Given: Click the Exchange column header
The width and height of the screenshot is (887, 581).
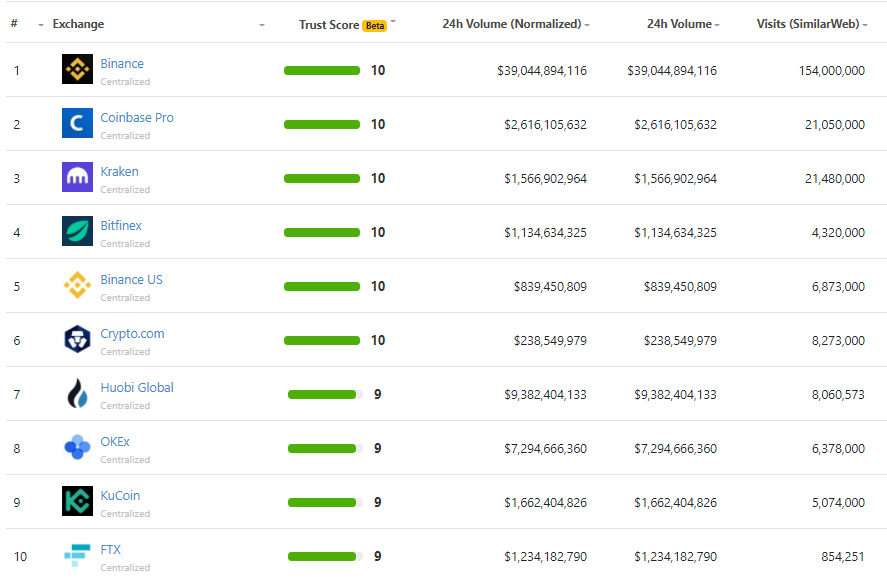Looking at the screenshot, I should 78,24.
